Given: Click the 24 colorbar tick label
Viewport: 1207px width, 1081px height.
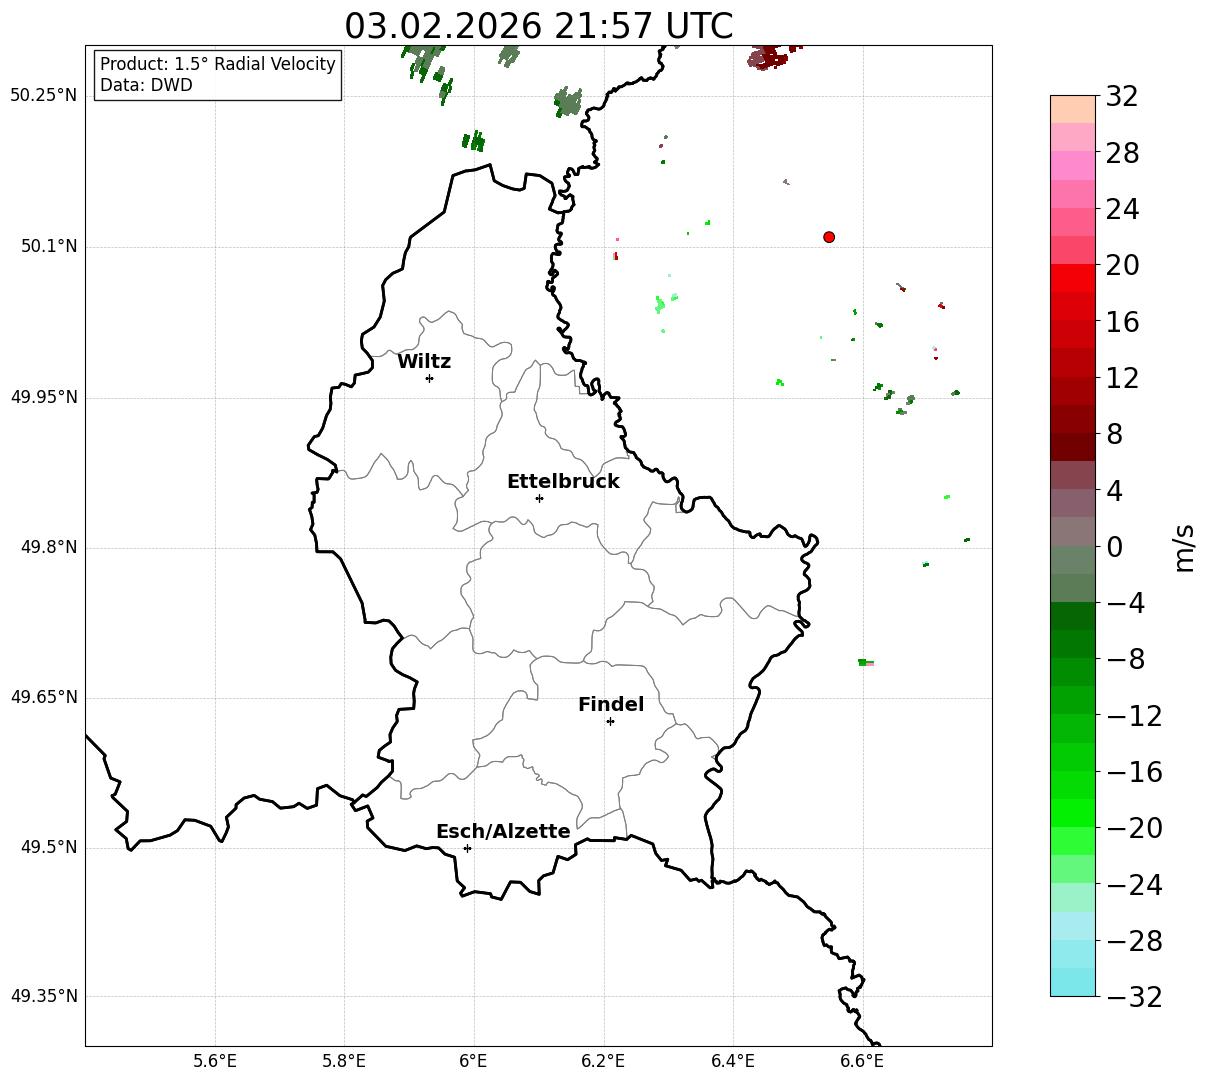Looking at the screenshot, I should point(1122,209).
